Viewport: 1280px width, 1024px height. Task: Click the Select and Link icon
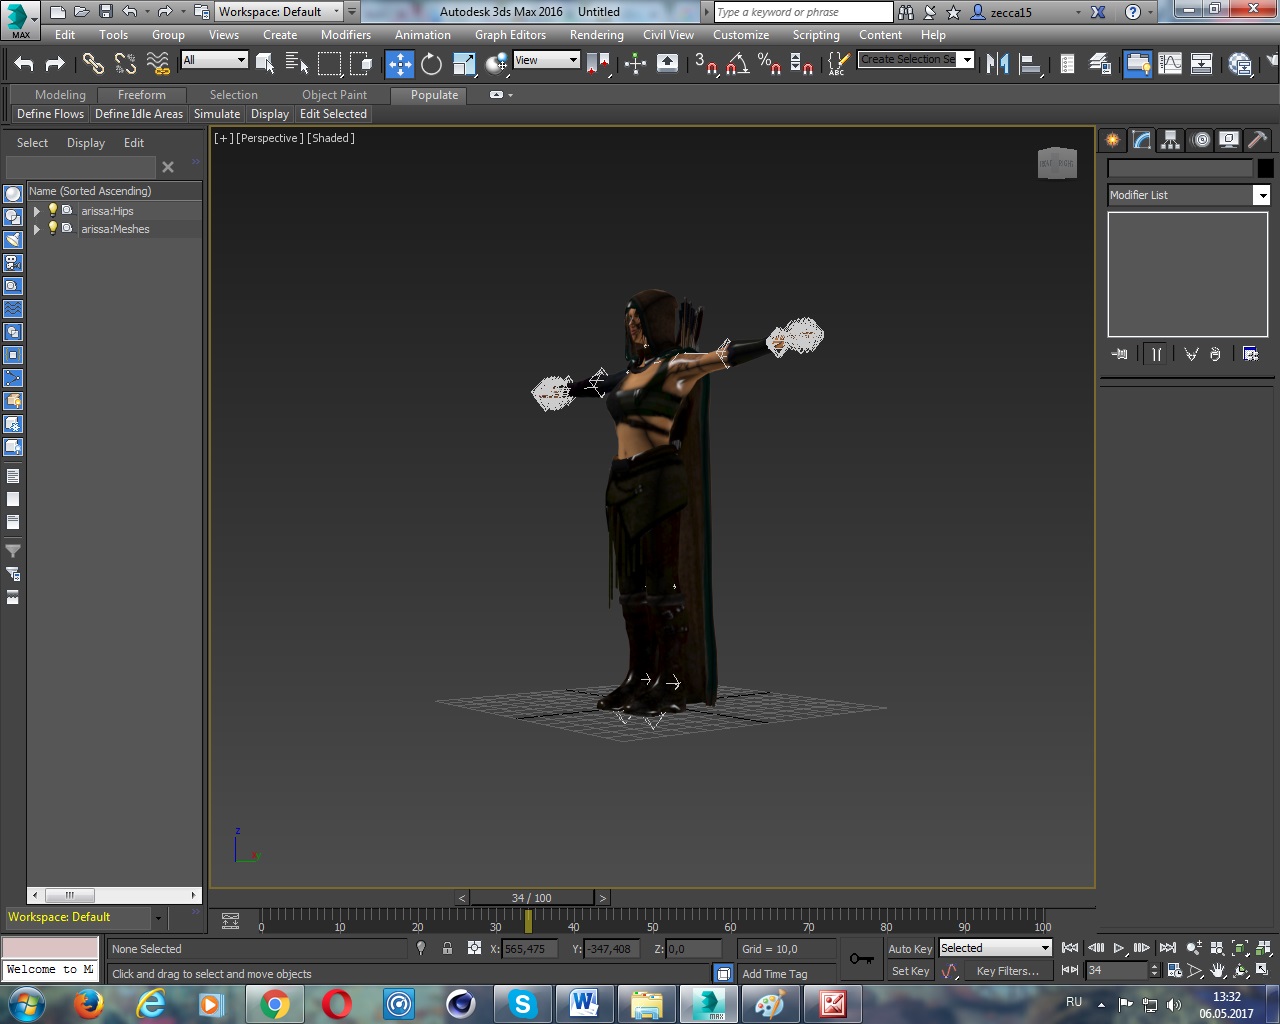(93, 64)
